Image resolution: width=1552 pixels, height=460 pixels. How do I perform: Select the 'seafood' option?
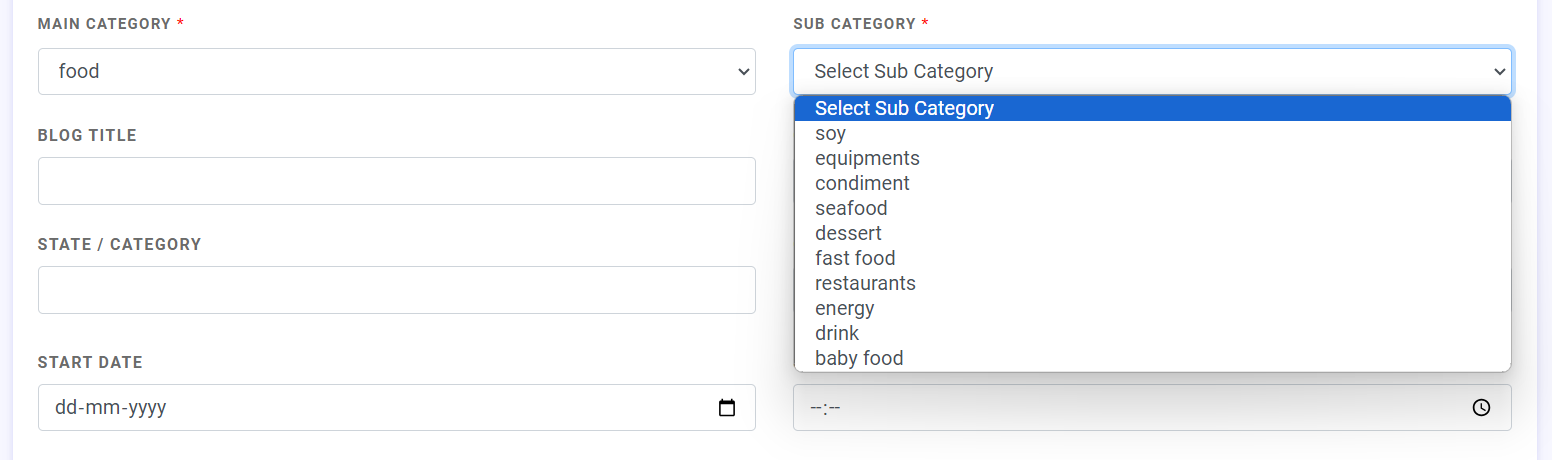coord(851,208)
